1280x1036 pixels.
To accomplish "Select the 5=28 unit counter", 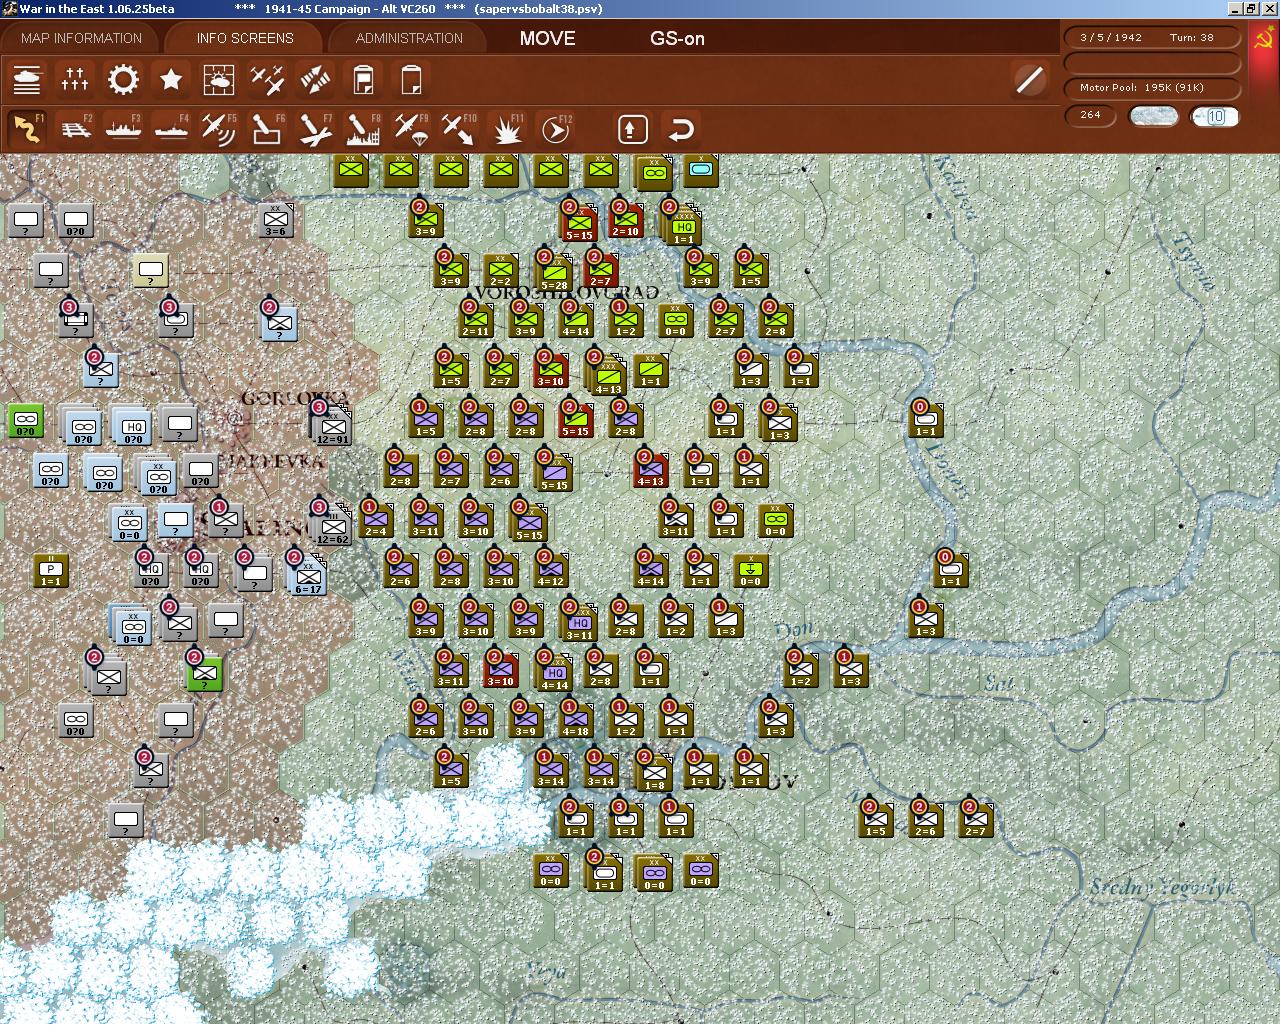I will pyautogui.click(x=553, y=271).
